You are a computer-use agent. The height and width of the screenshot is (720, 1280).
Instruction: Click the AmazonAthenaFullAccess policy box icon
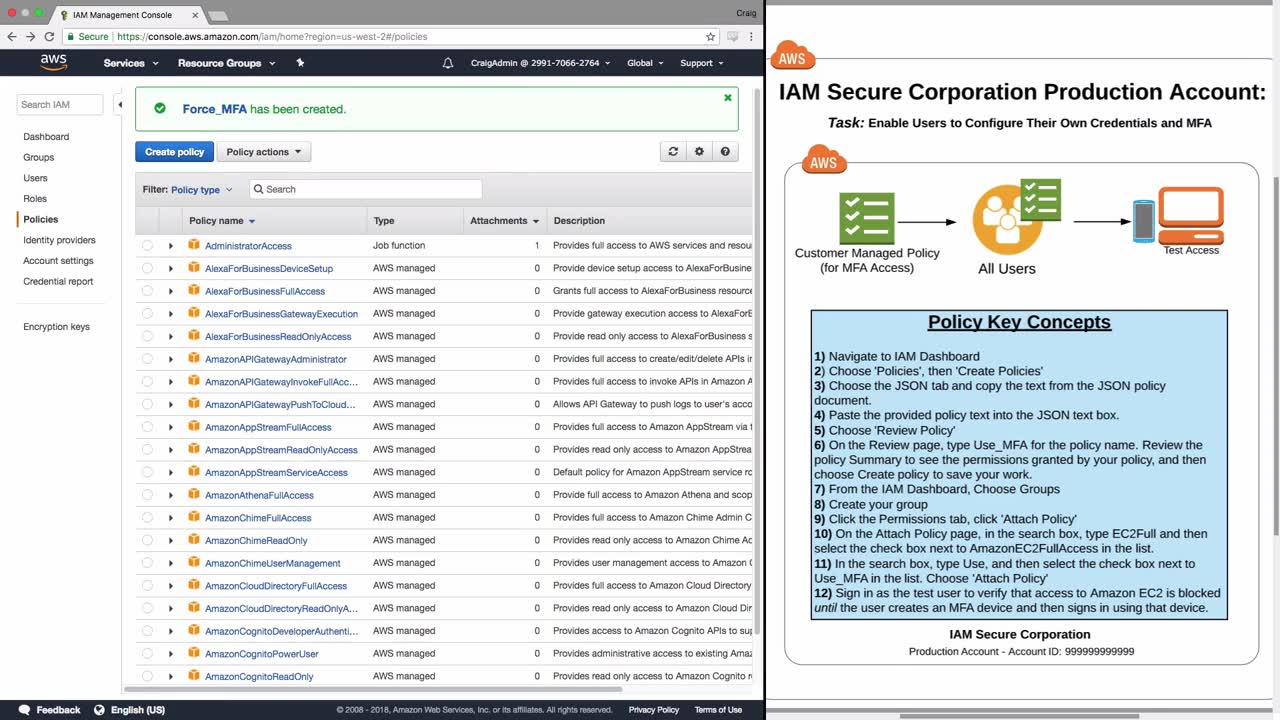click(x=194, y=495)
